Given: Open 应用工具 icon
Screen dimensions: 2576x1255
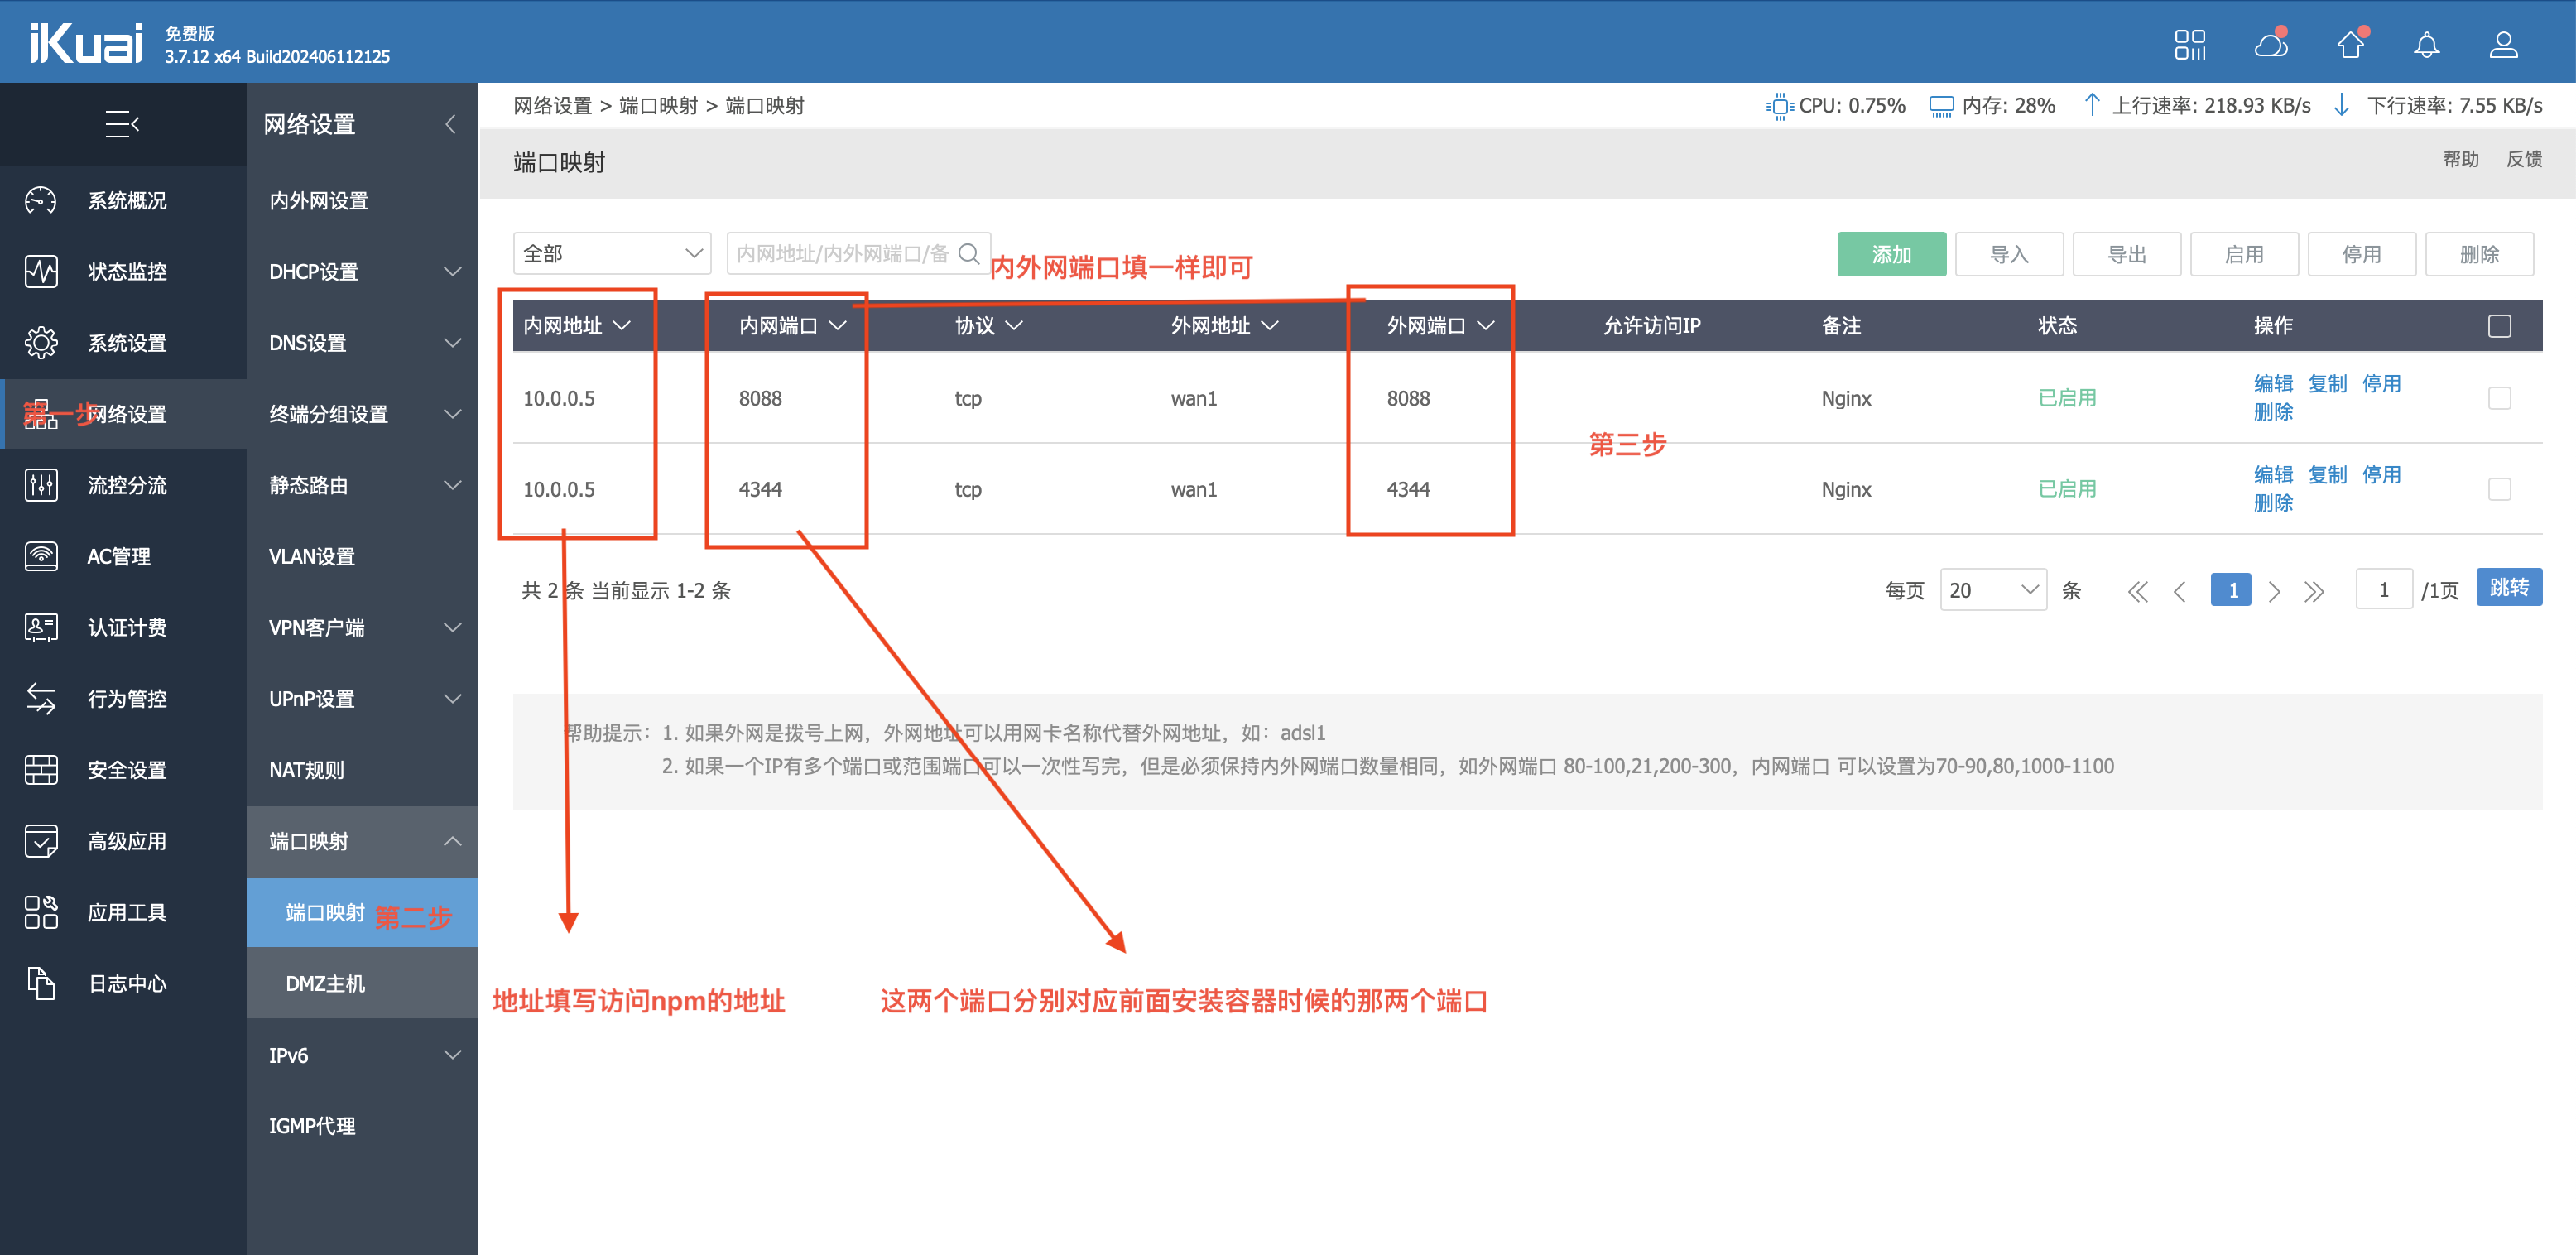Looking at the screenshot, I should tap(41, 912).
